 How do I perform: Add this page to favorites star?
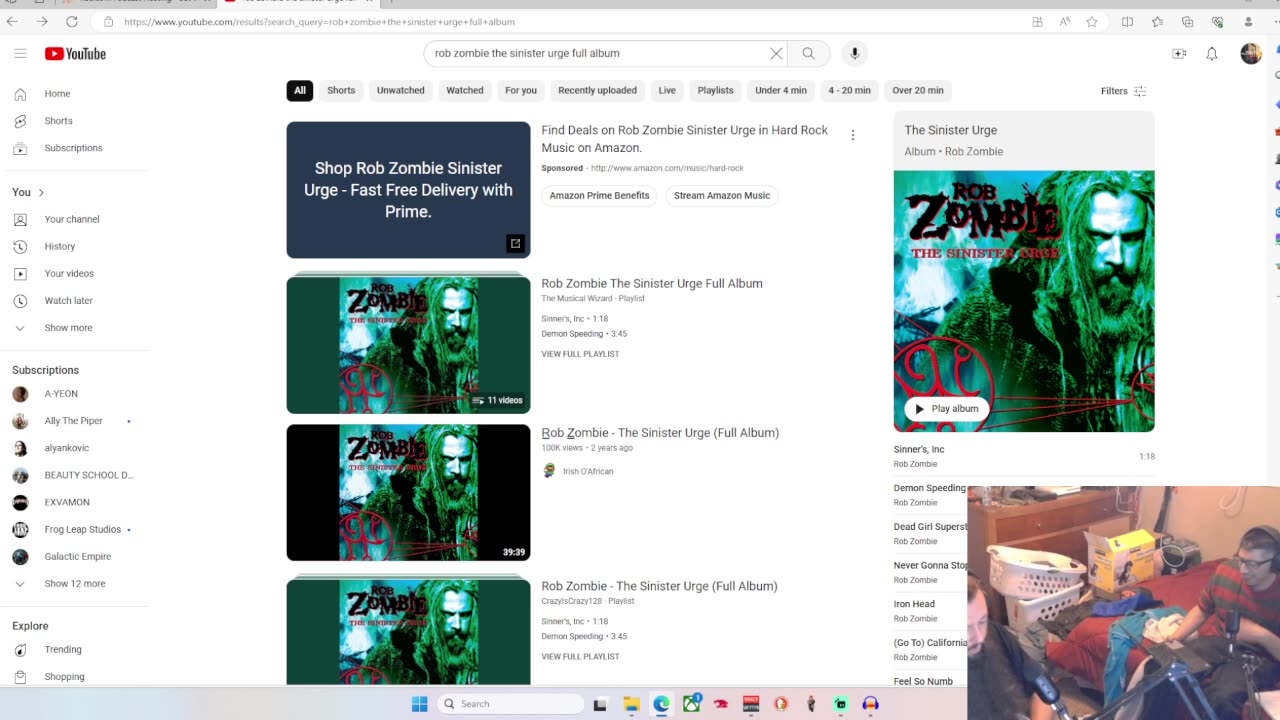(x=1092, y=22)
